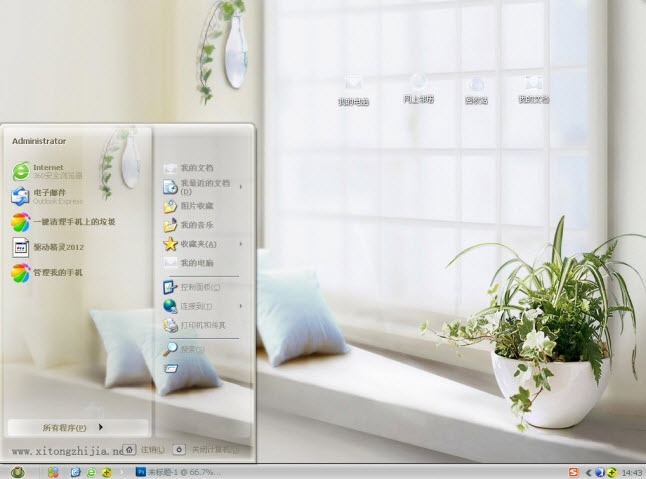Select 连接到(T) globe item

[188, 306]
